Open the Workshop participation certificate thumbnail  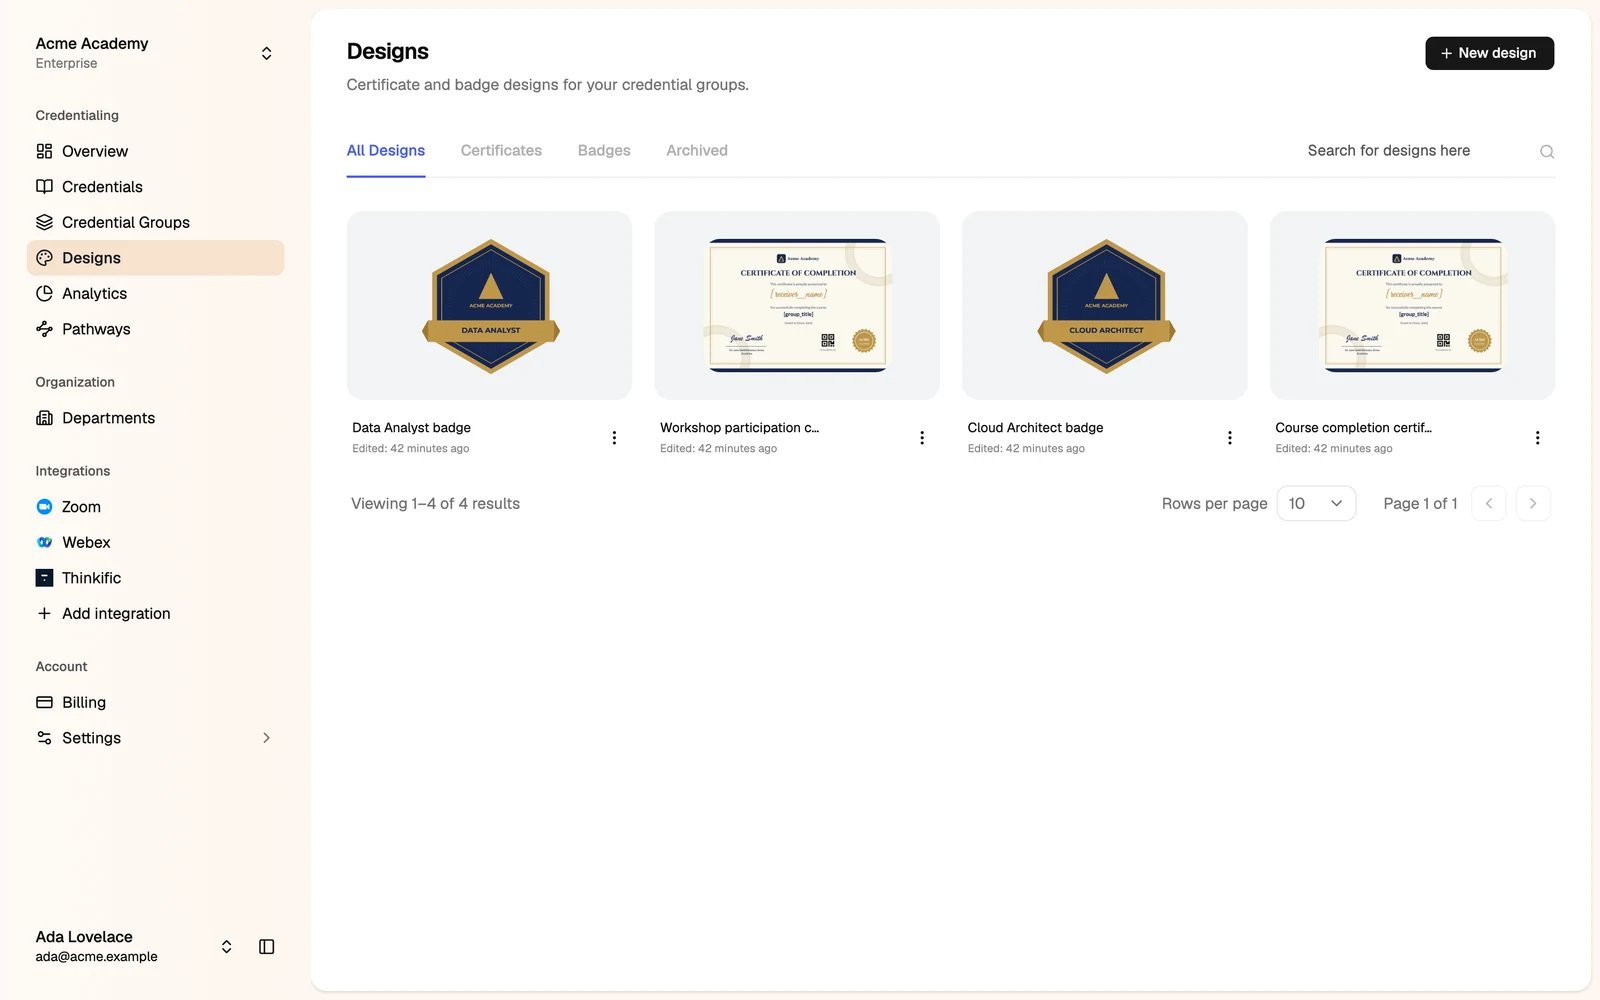[x=797, y=305]
